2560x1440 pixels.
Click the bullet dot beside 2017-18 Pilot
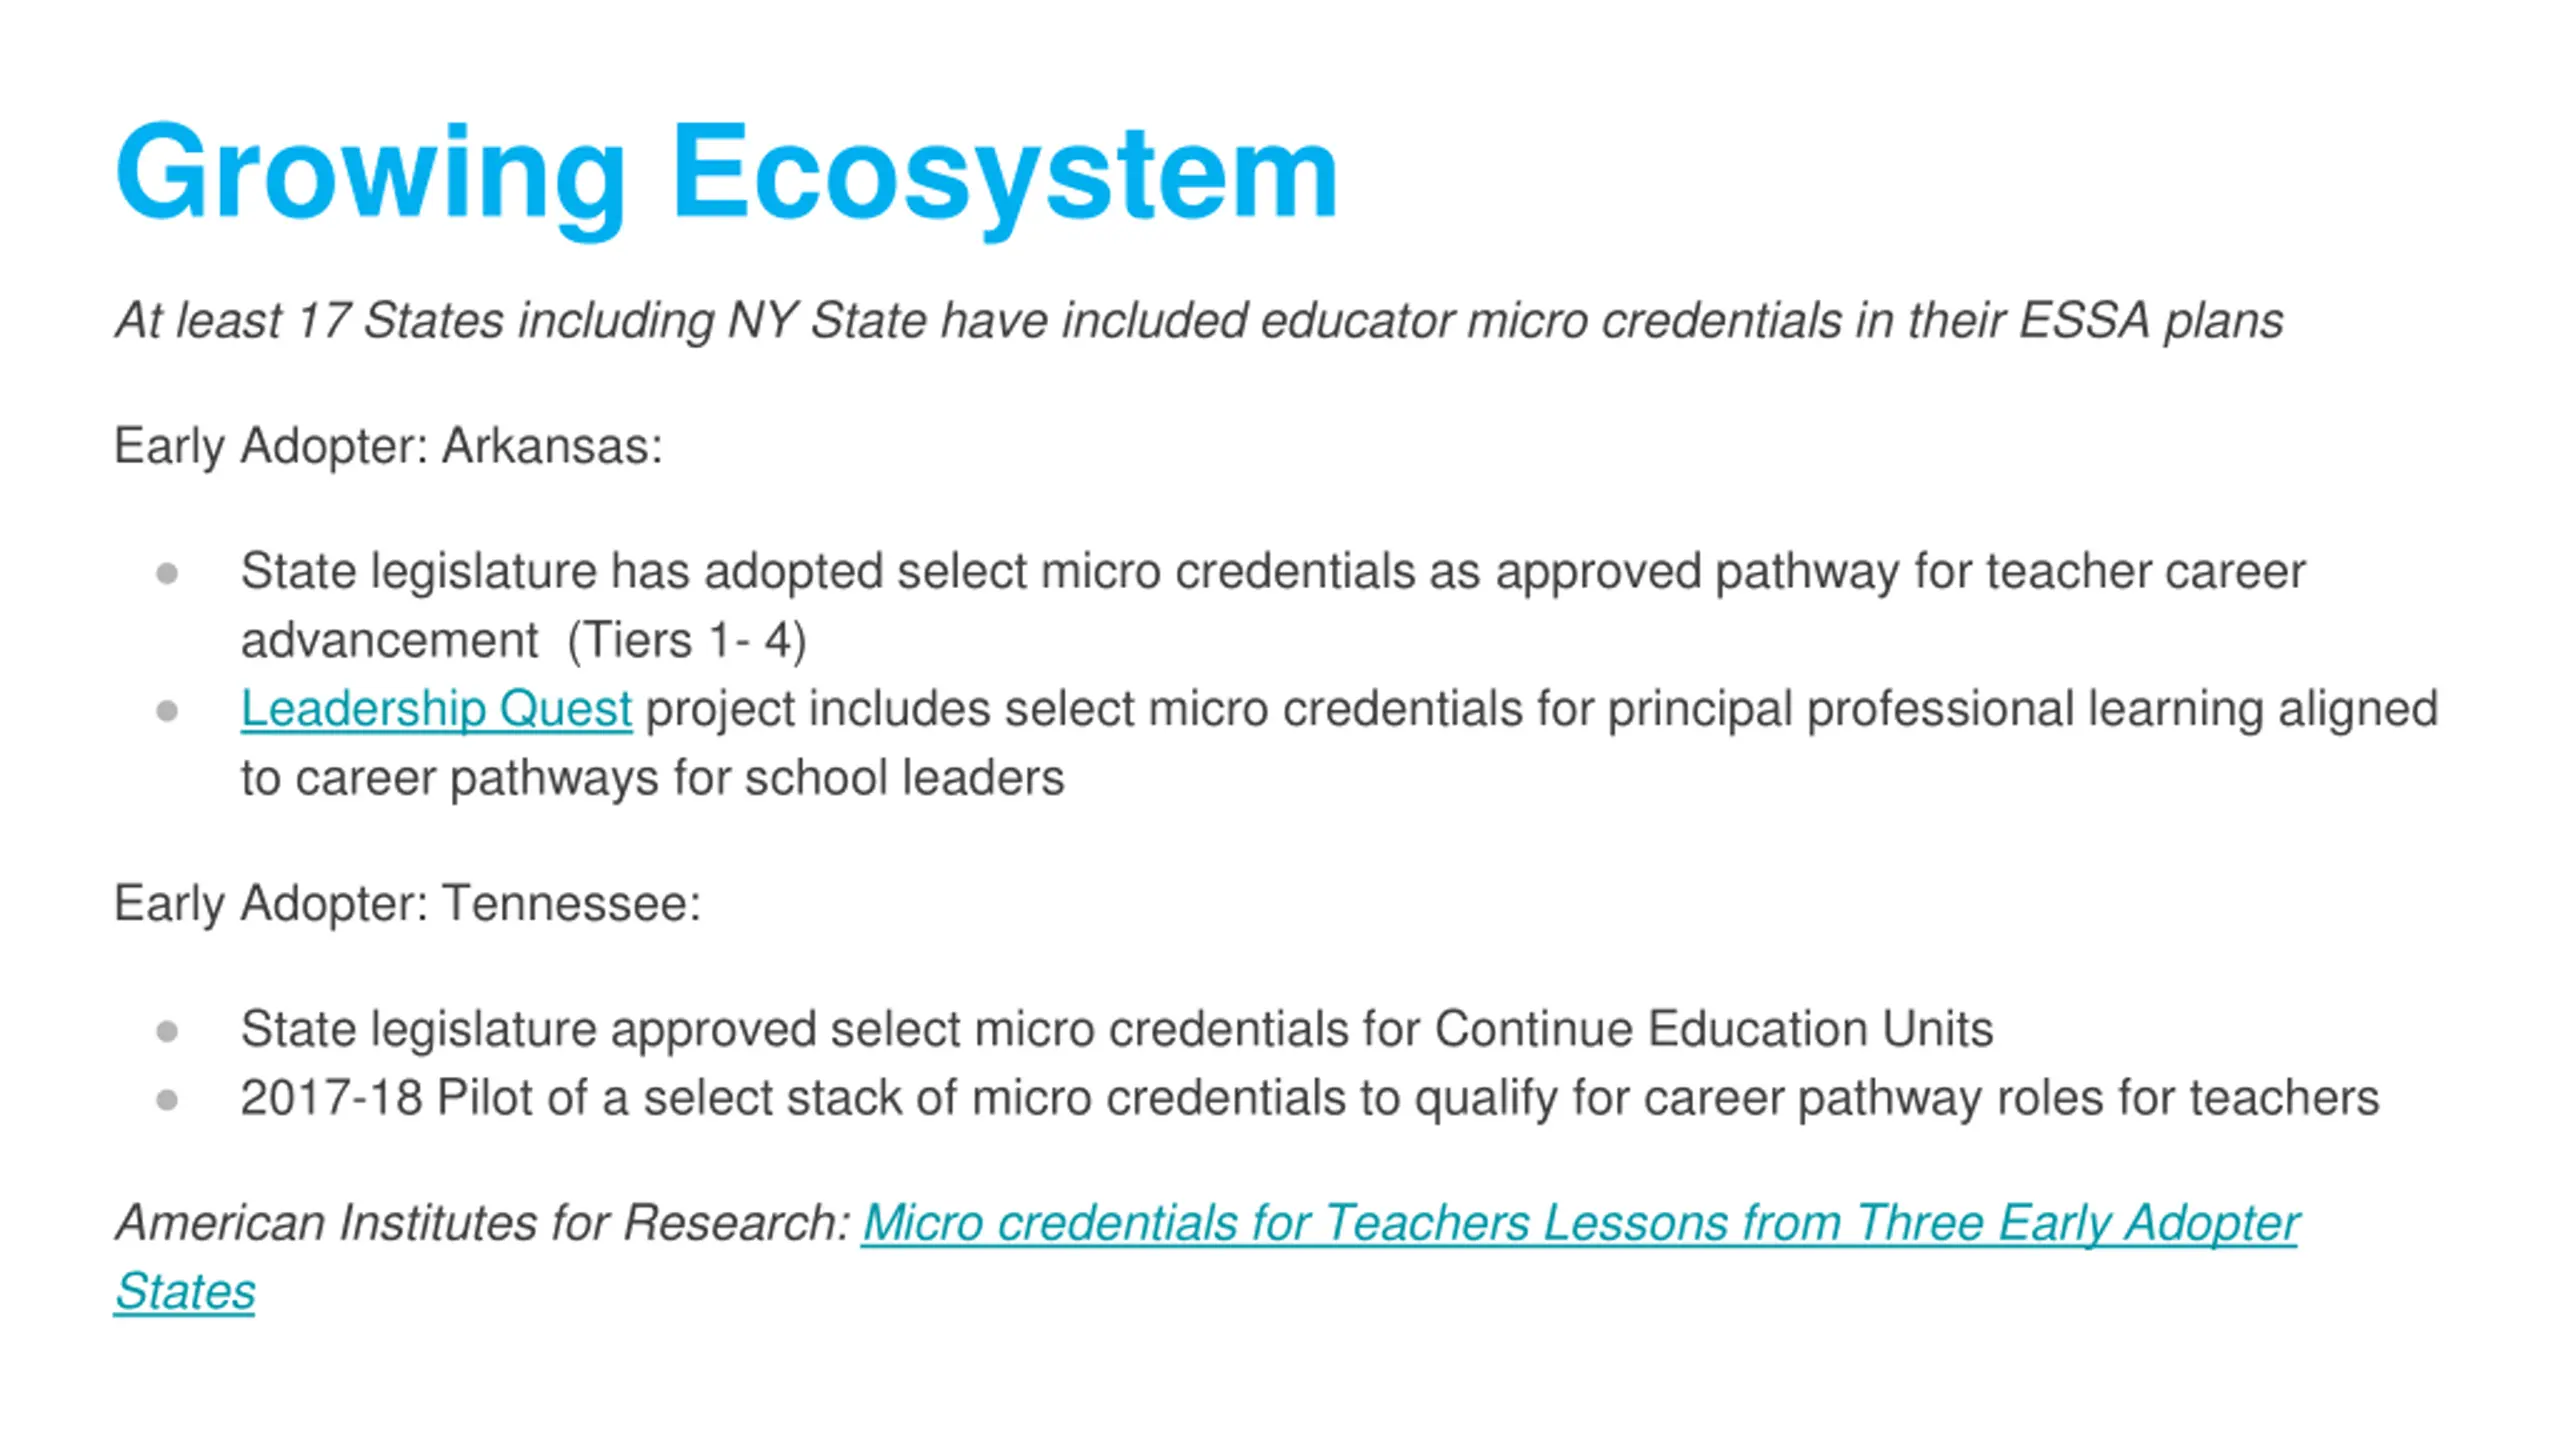point(167,1100)
